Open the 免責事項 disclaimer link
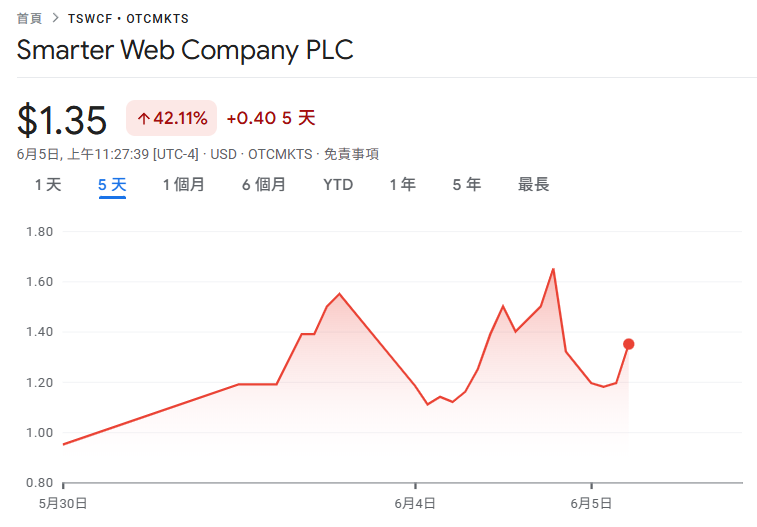The image size is (757, 527). pos(352,154)
